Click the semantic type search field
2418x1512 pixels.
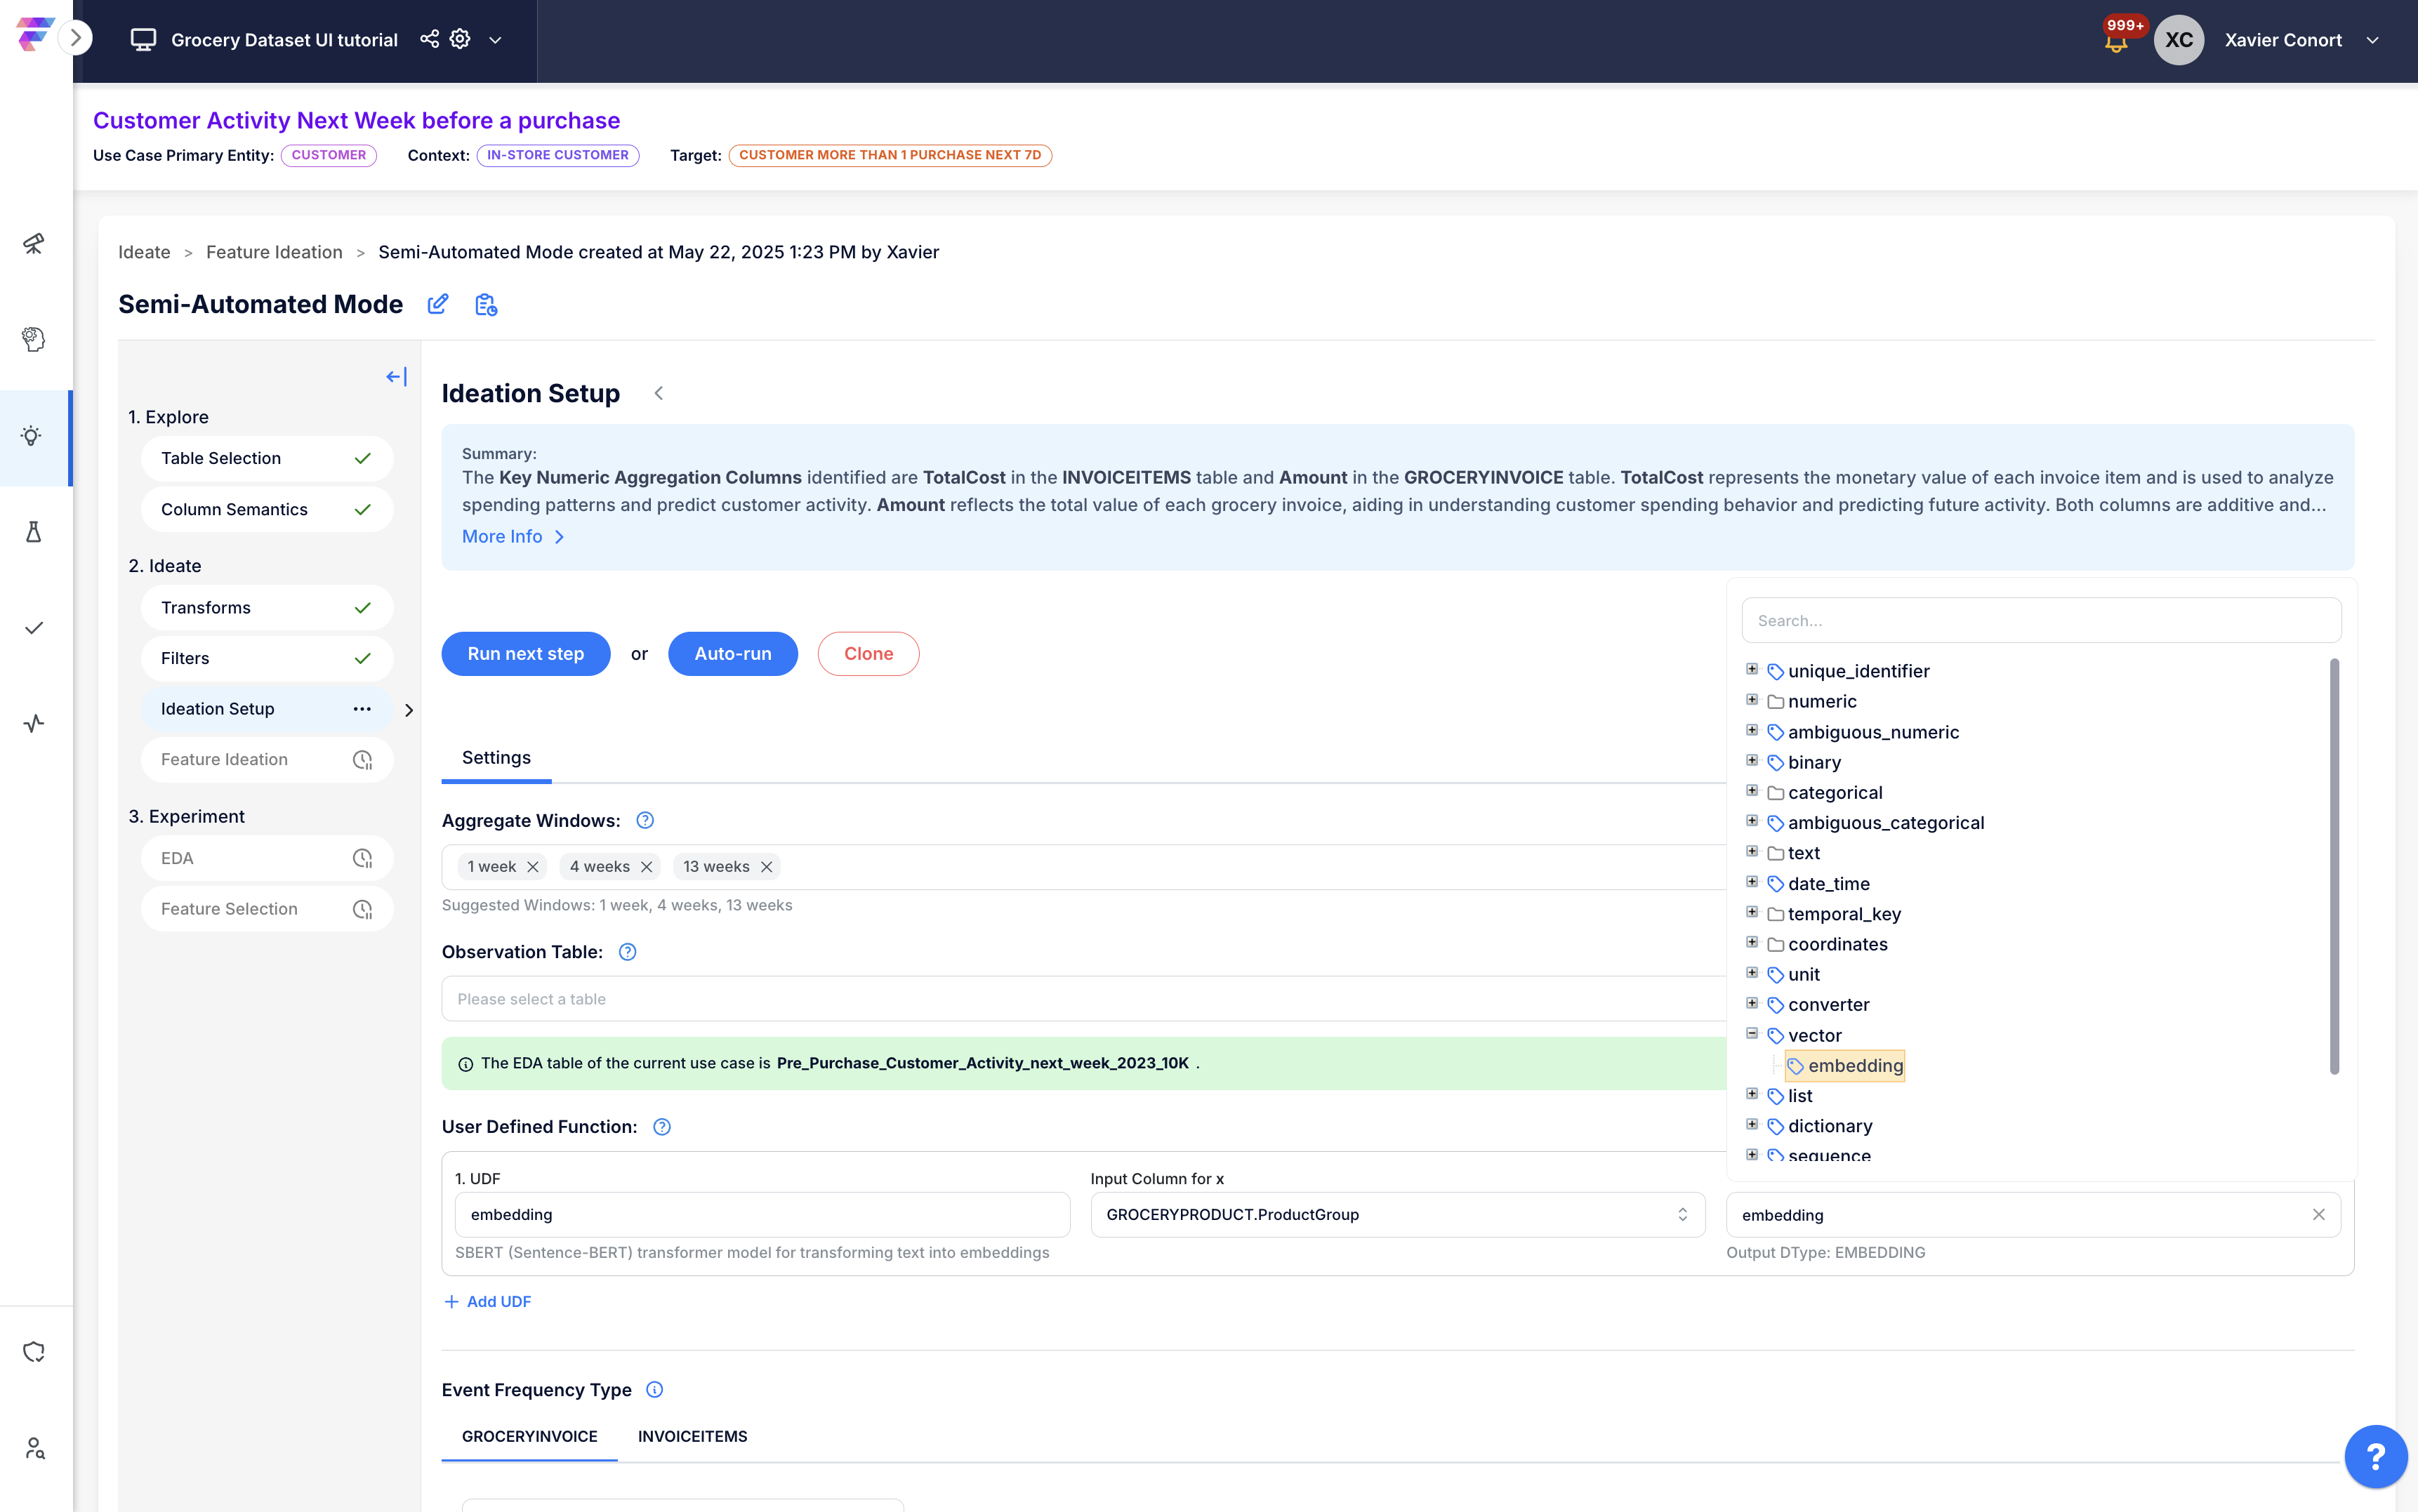(x=2041, y=620)
